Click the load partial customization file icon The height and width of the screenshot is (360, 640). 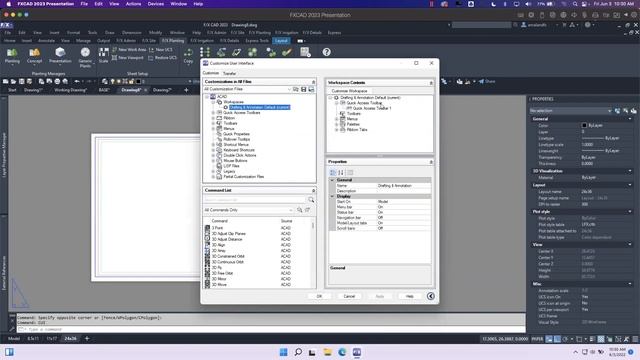pos(296,89)
